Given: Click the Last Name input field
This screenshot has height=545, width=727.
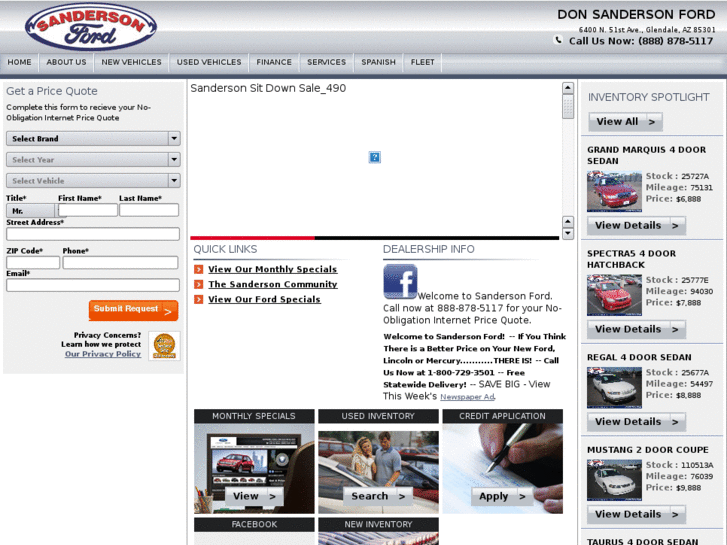Looking at the screenshot, I should (x=149, y=210).
